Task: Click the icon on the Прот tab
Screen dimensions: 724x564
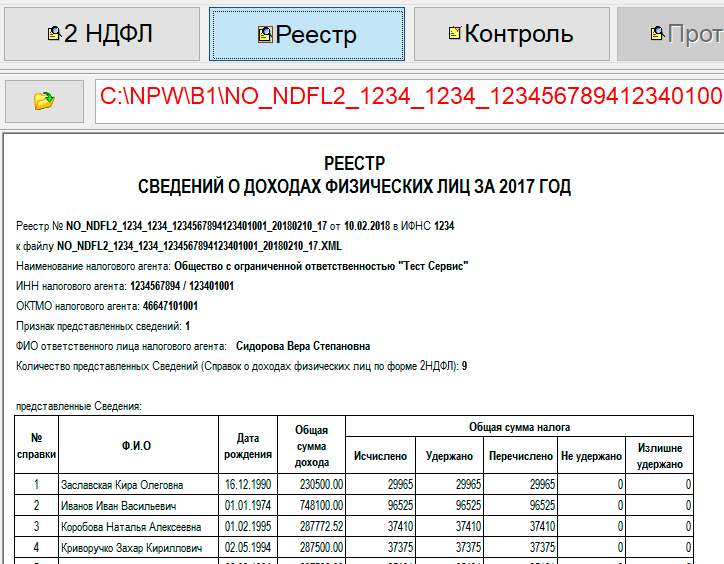Action: [658, 33]
